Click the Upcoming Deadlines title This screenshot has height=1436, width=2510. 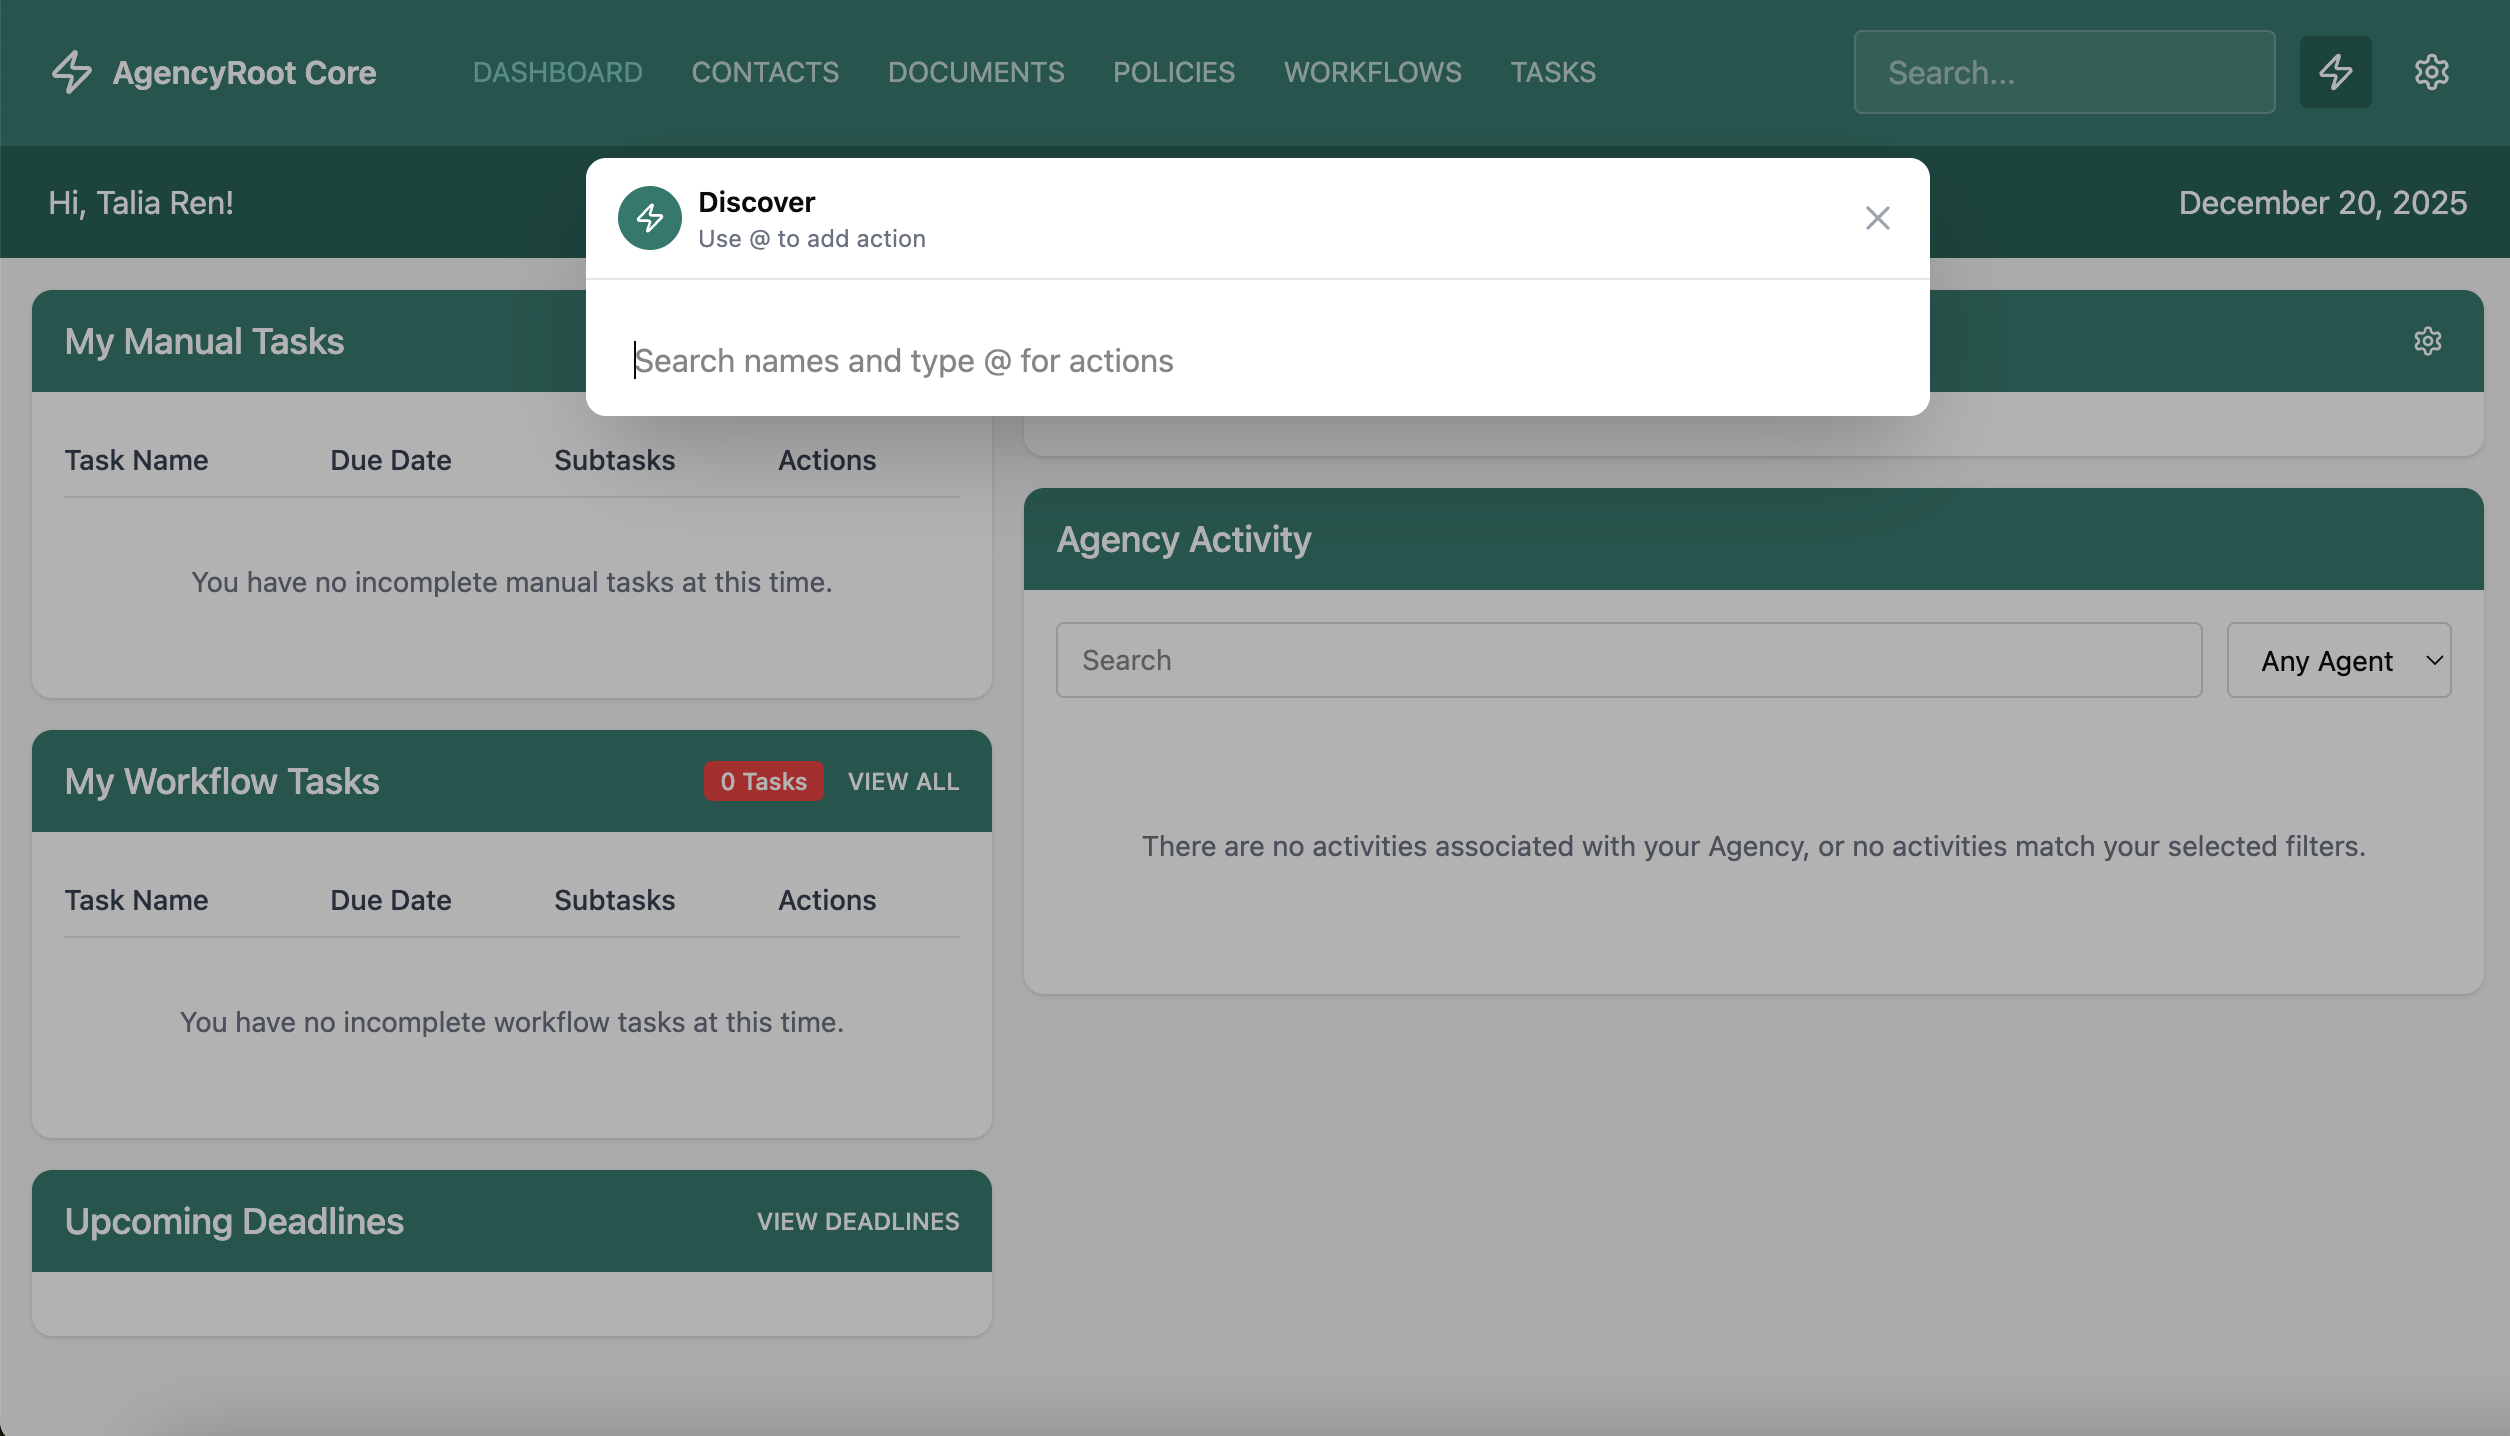coord(234,1221)
